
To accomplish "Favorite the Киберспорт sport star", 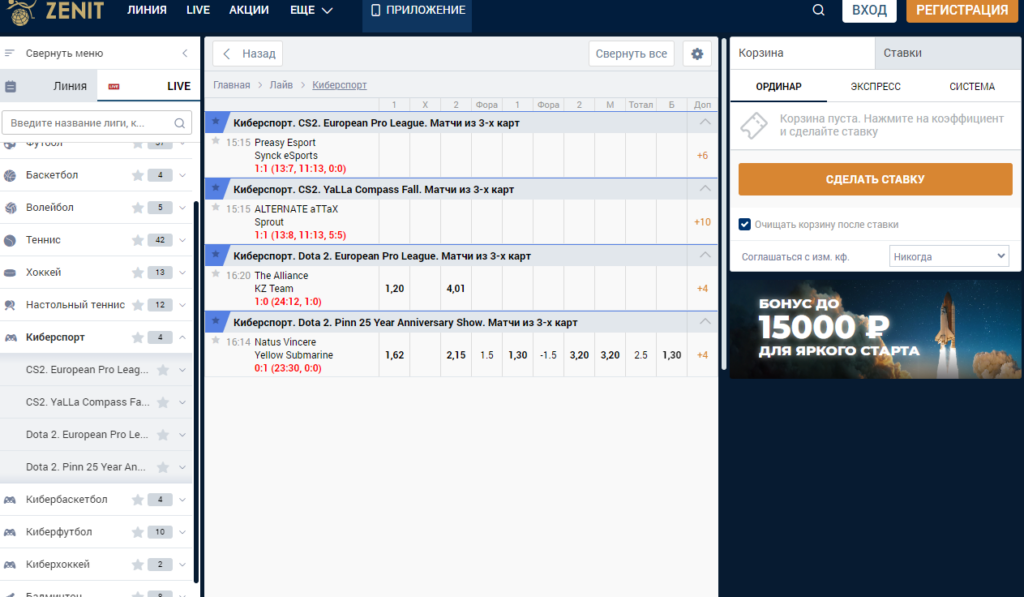I will (137, 337).
